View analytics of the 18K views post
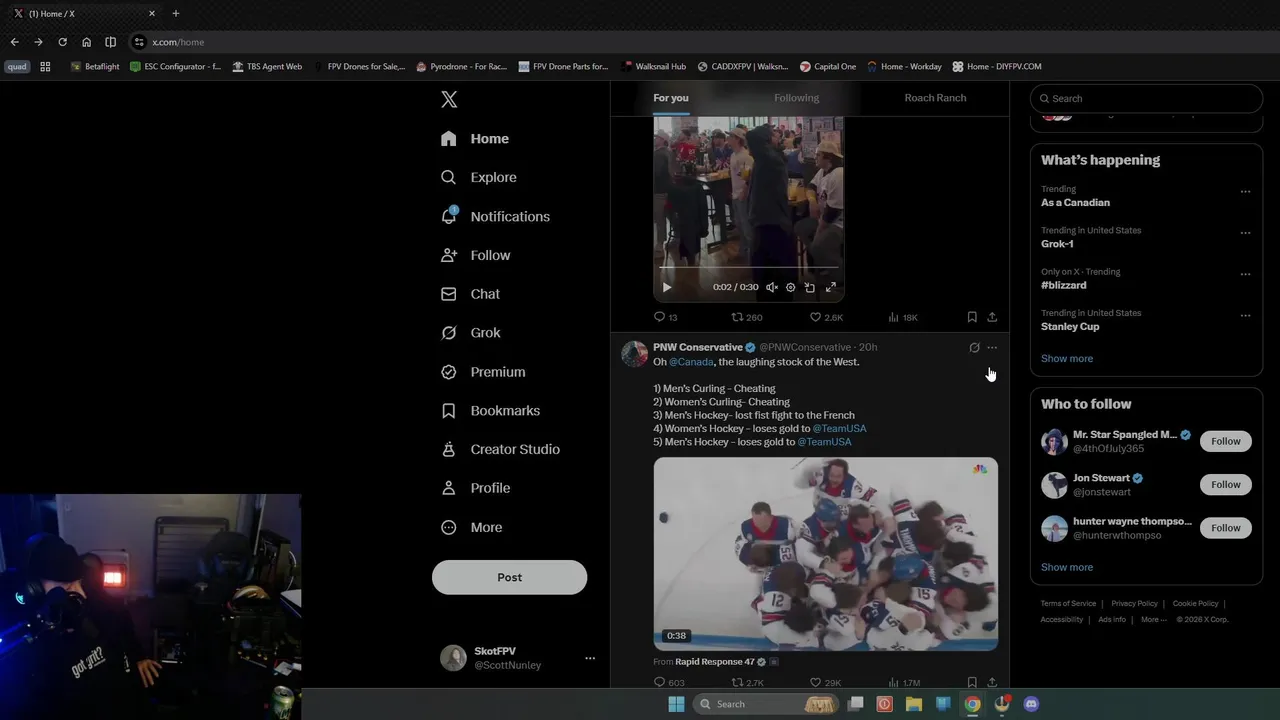This screenshot has width=1280, height=720. tap(903, 317)
